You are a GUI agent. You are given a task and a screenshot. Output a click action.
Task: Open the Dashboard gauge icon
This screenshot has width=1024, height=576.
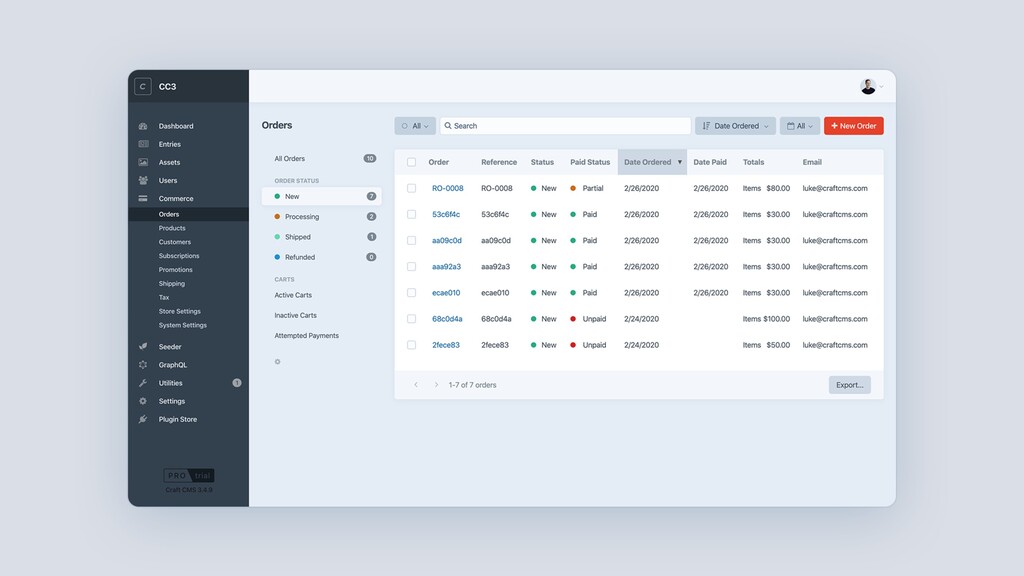pyautogui.click(x=143, y=126)
